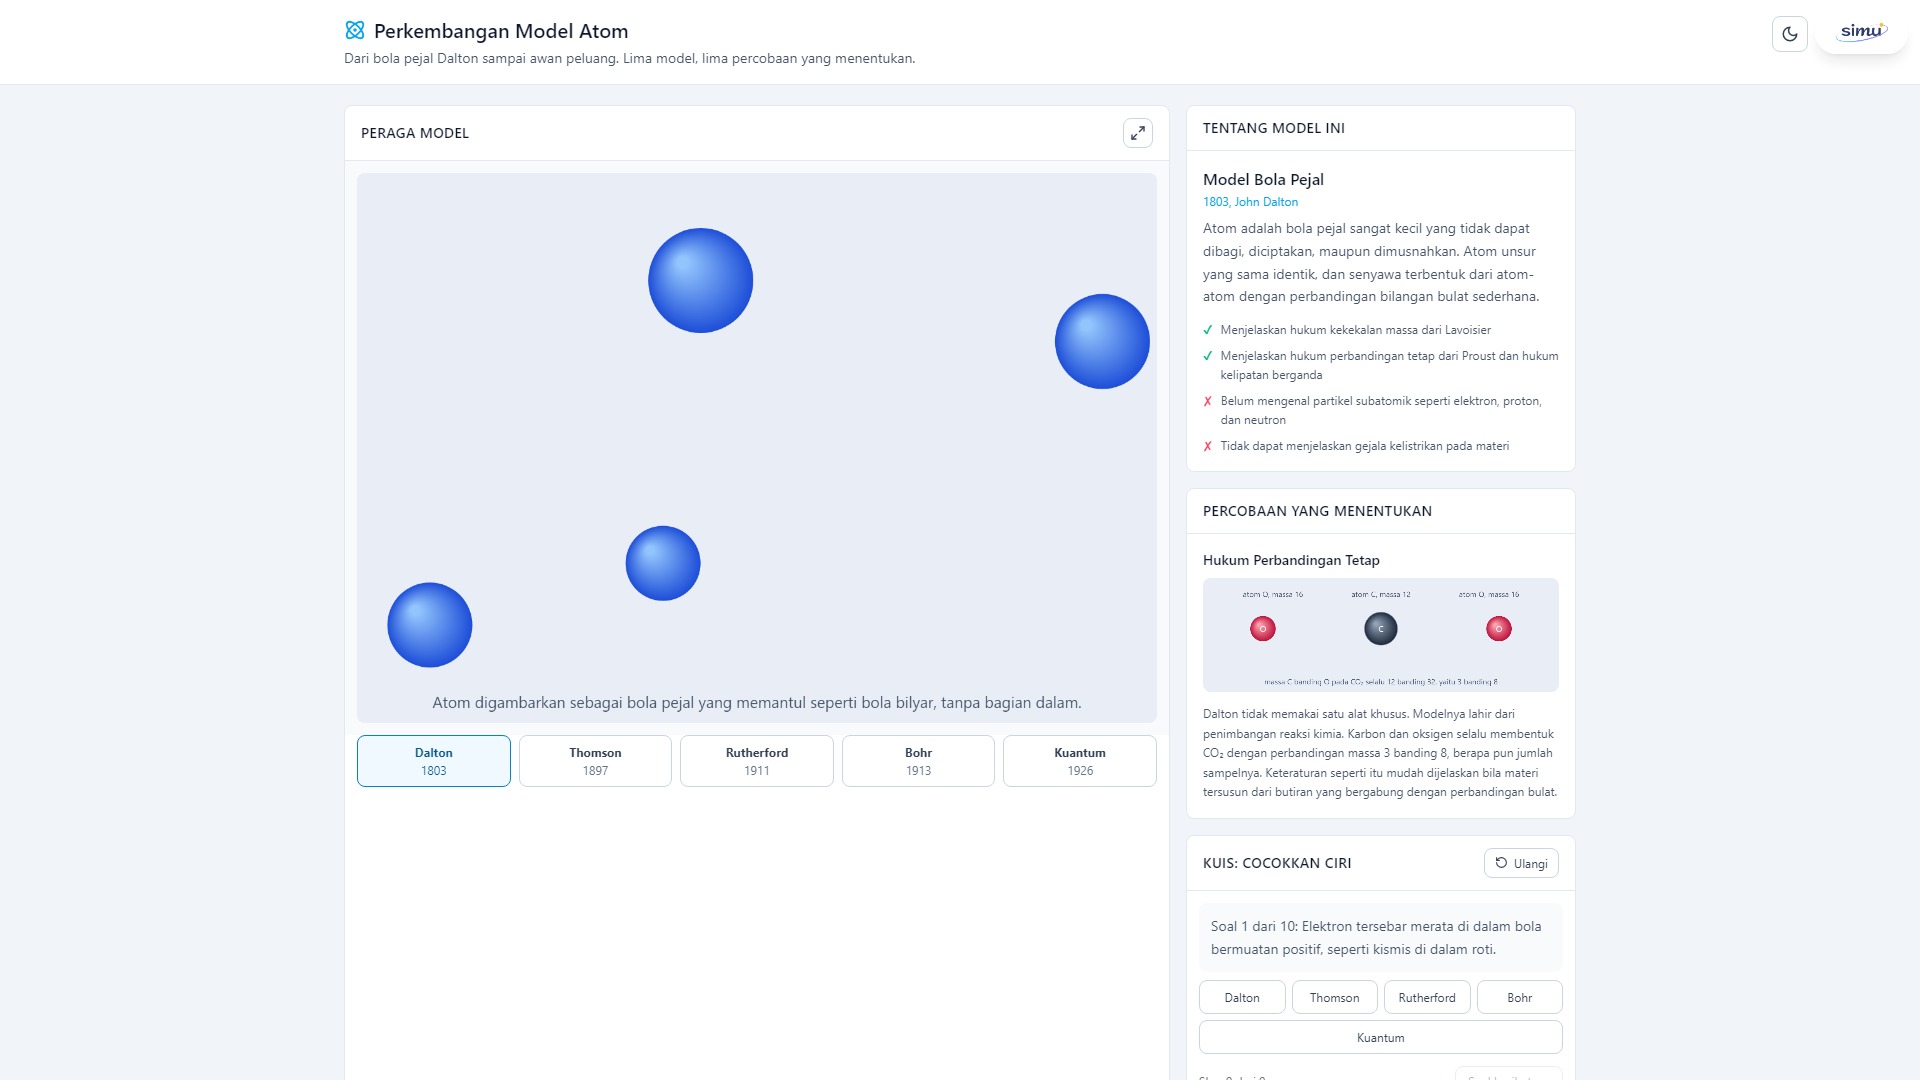
Task: Click the dark carbon atom in the diagram
Action: tap(1380, 629)
